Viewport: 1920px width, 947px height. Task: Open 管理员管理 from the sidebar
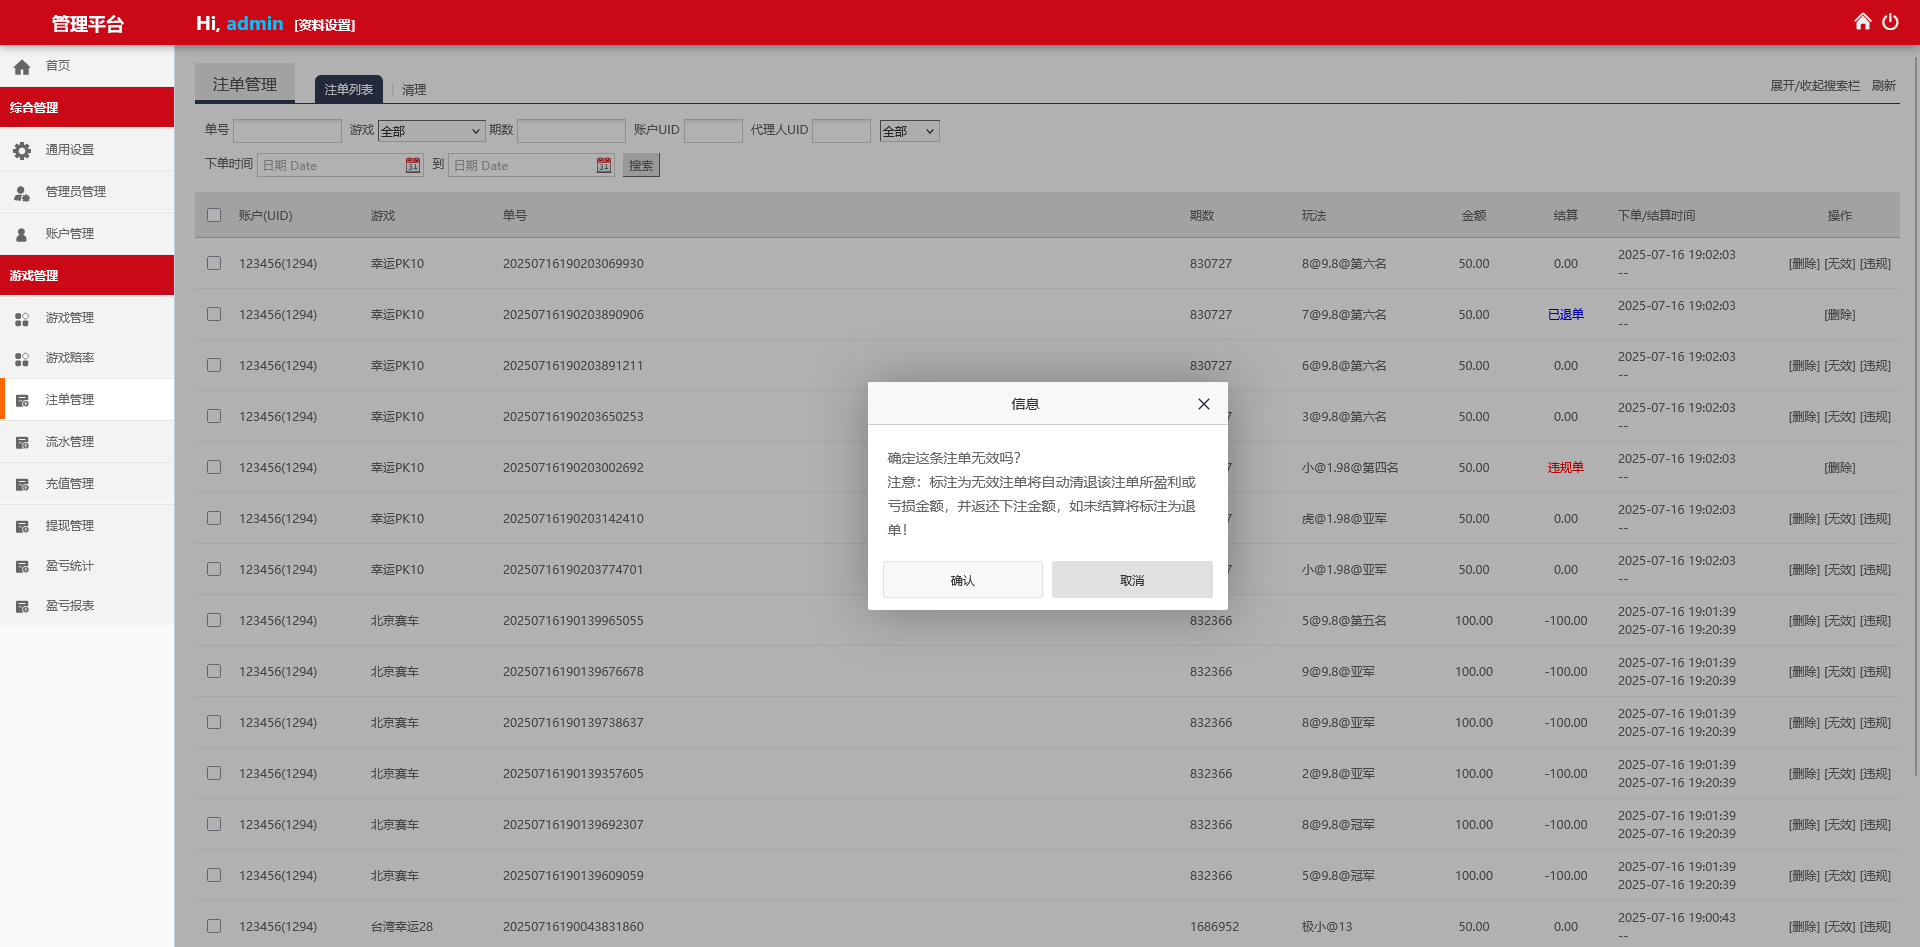point(75,192)
